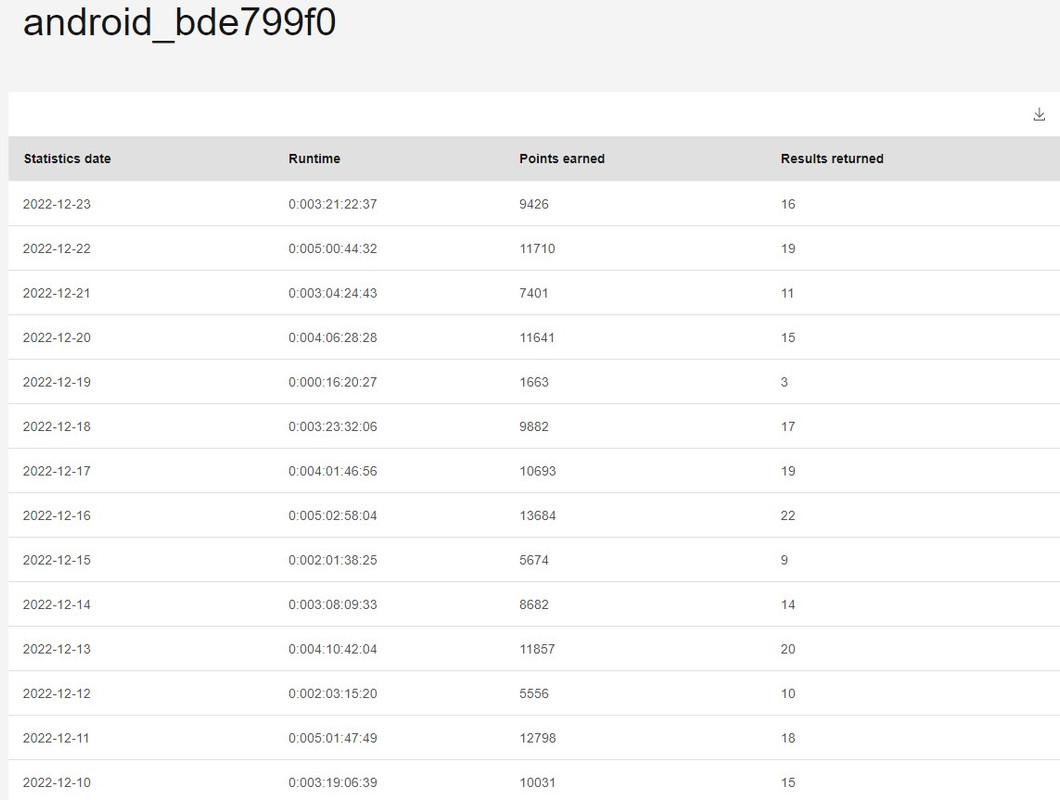Click points earned value 11641
Screen dimensions: 1060x800
[x=537, y=337]
